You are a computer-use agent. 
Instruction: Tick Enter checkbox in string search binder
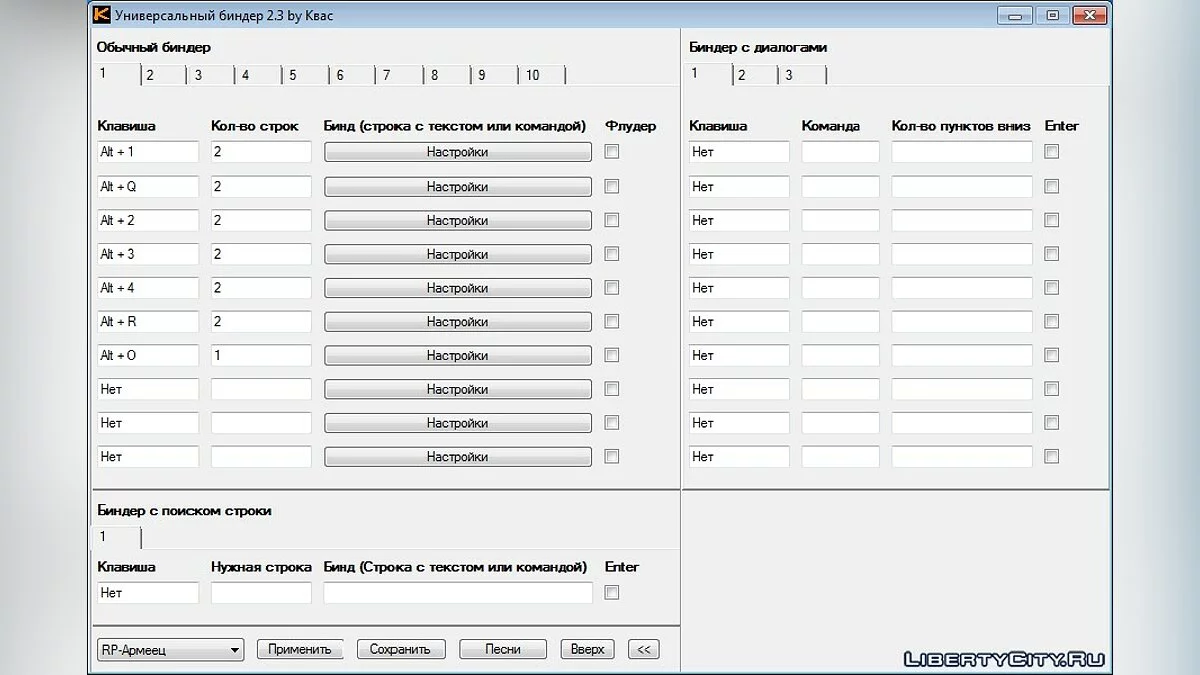pyautogui.click(x=612, y=592)
